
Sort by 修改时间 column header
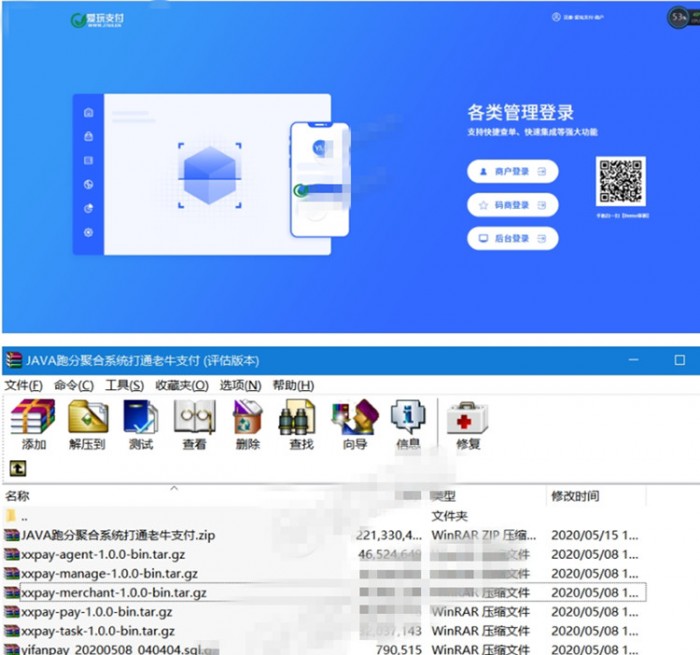(574, 496)
